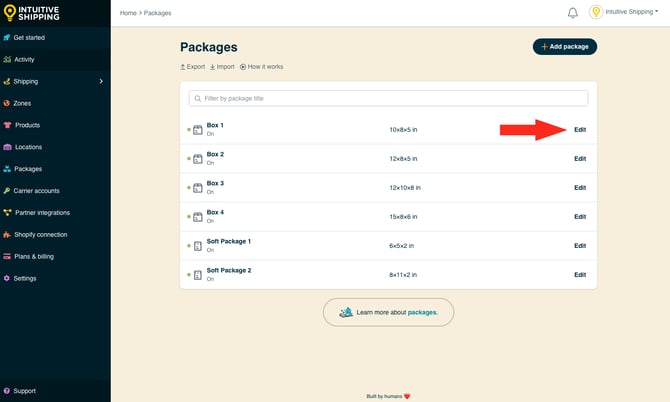The width and height of the screenshot is (670, 402).
Task: Open Partner integrations menu item
Action: coord(42,212)
